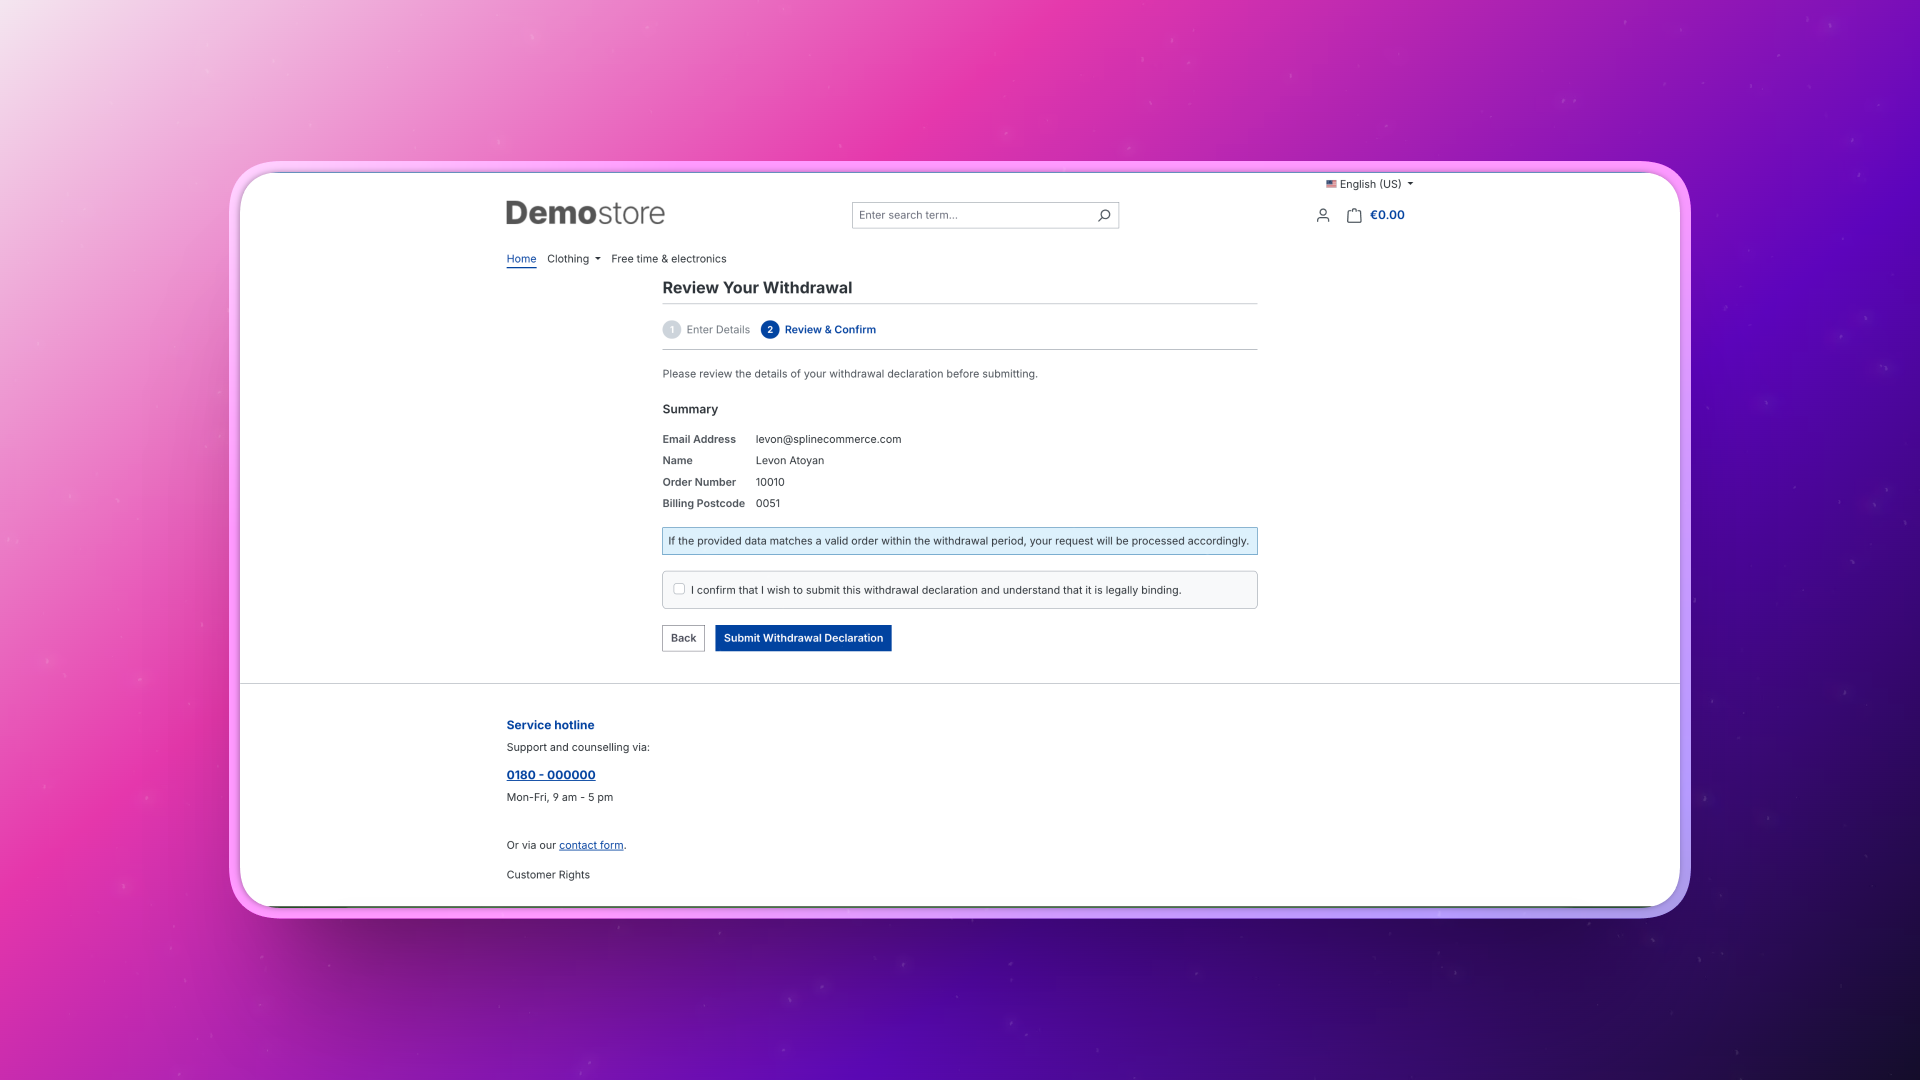Expand the English (US) language dropdown
1920x1080 pixels.
tap(1370, 184)
